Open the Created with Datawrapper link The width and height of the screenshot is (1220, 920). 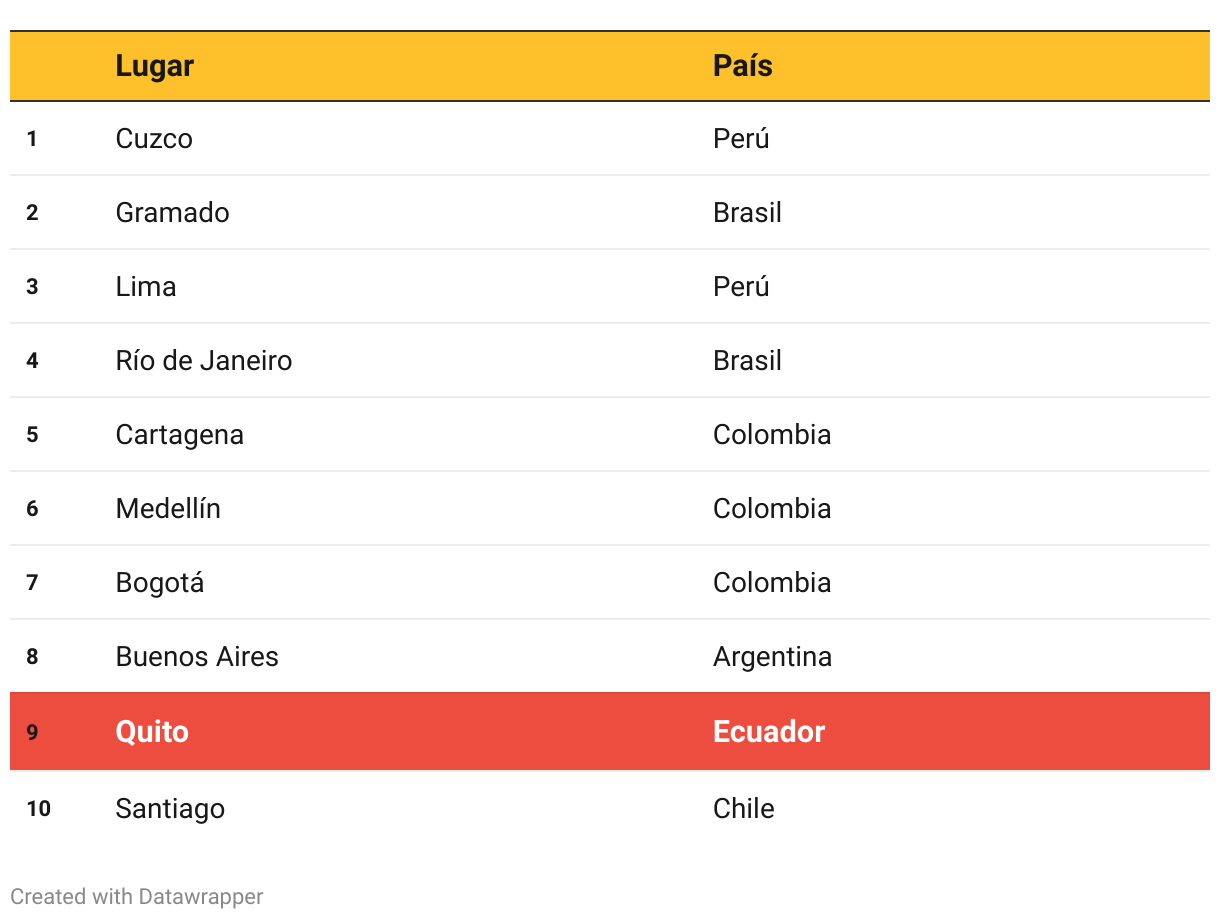coord(137,896)
